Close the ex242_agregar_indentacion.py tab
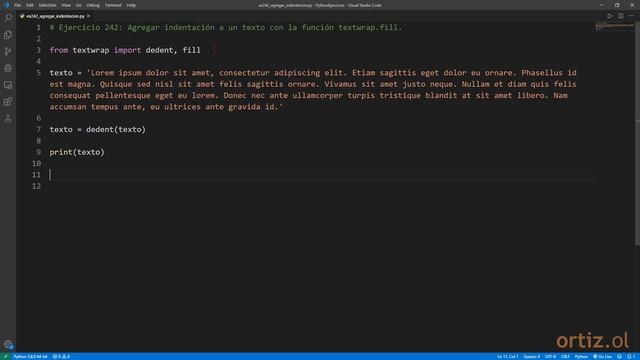 click(x=88, y=16)
